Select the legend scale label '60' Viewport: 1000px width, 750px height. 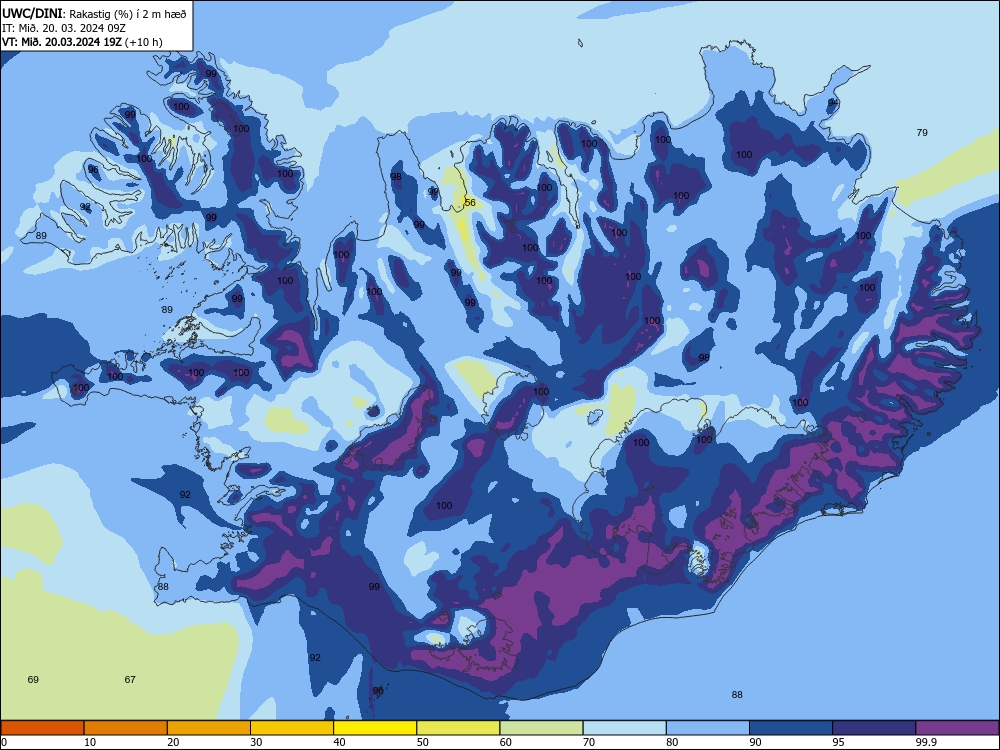point(506,742)
